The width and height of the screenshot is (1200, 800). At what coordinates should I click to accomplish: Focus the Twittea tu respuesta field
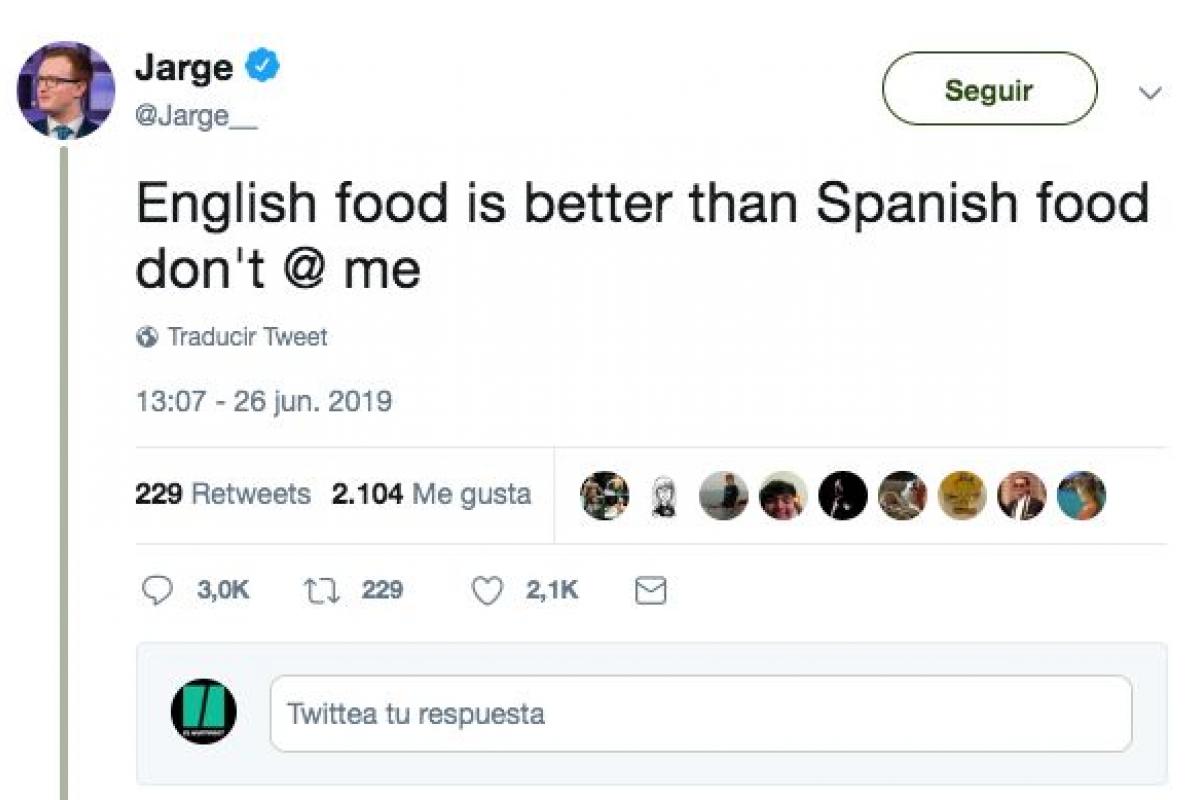click(700, 713)
